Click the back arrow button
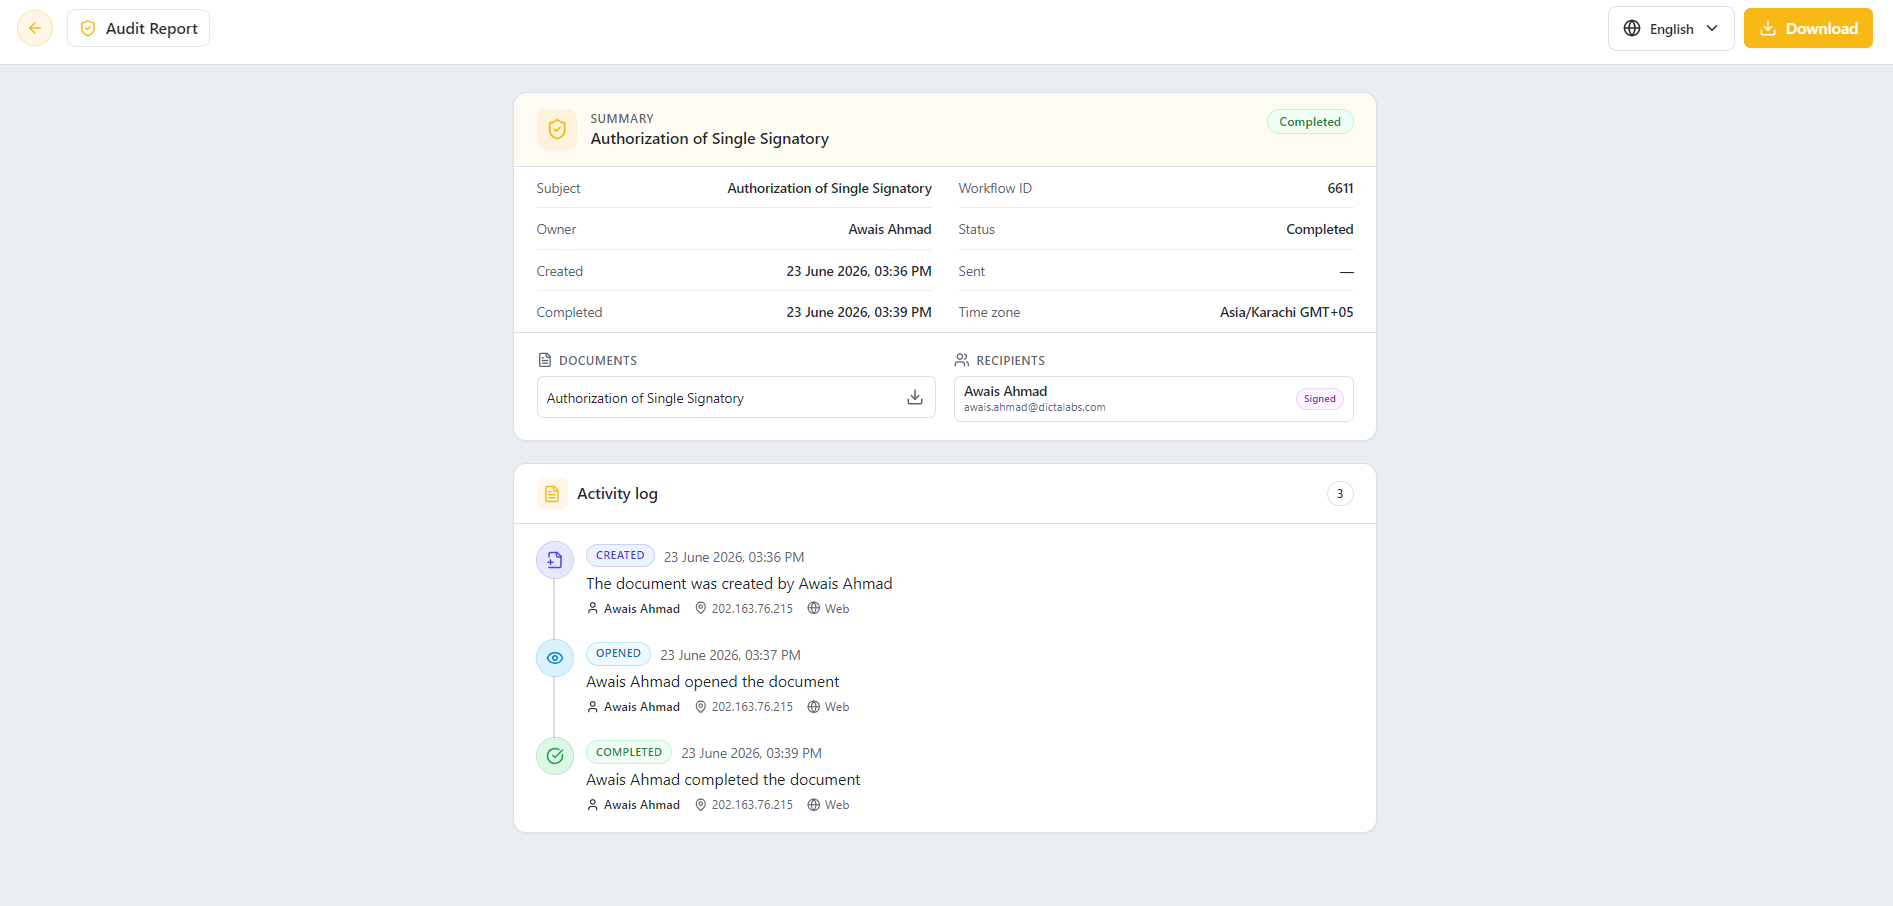This screenshot has height=906, width=1893. [x=35, y=28]
